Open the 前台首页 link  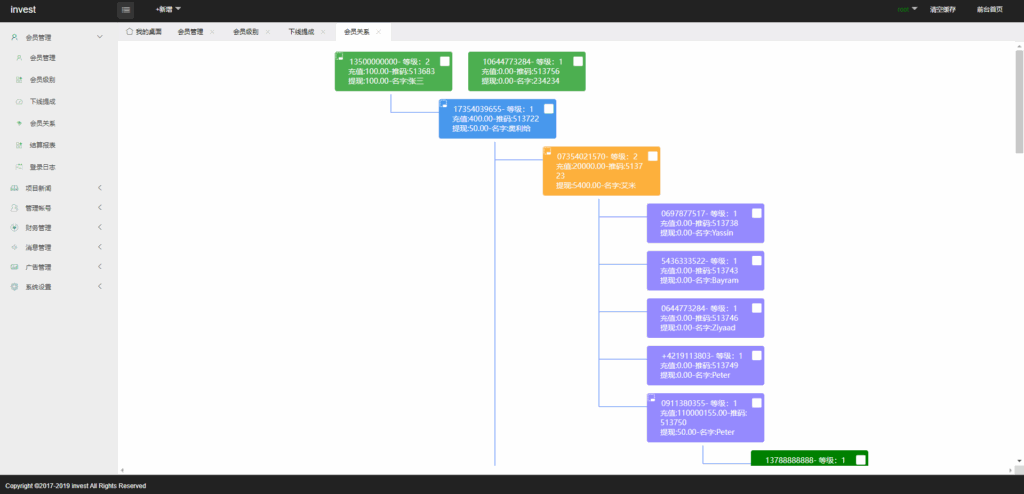pyautogui.click(x=989, y=9)
